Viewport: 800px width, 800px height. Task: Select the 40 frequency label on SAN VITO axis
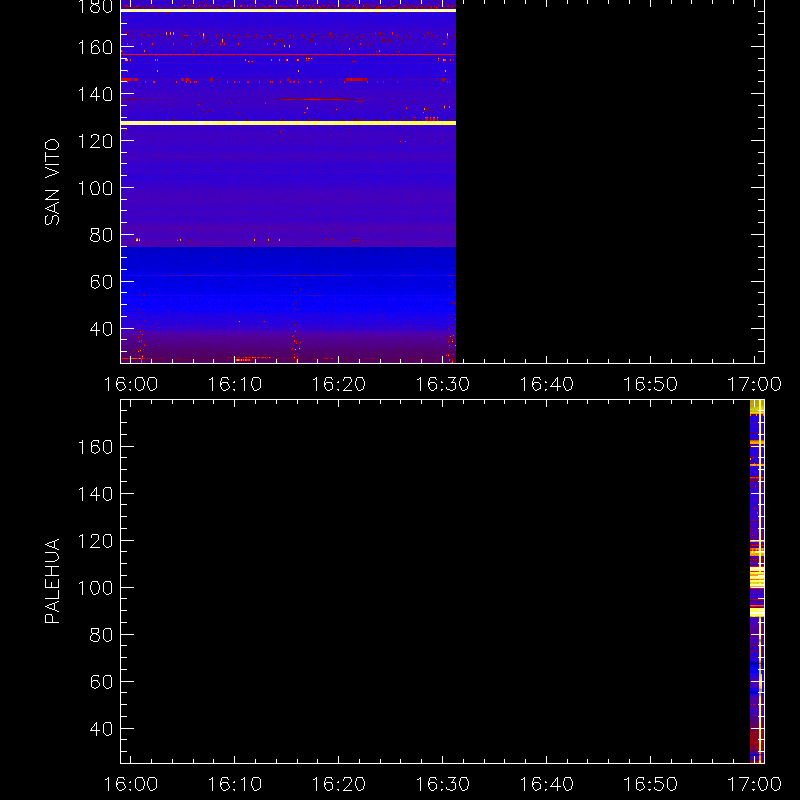pos(101,329)
